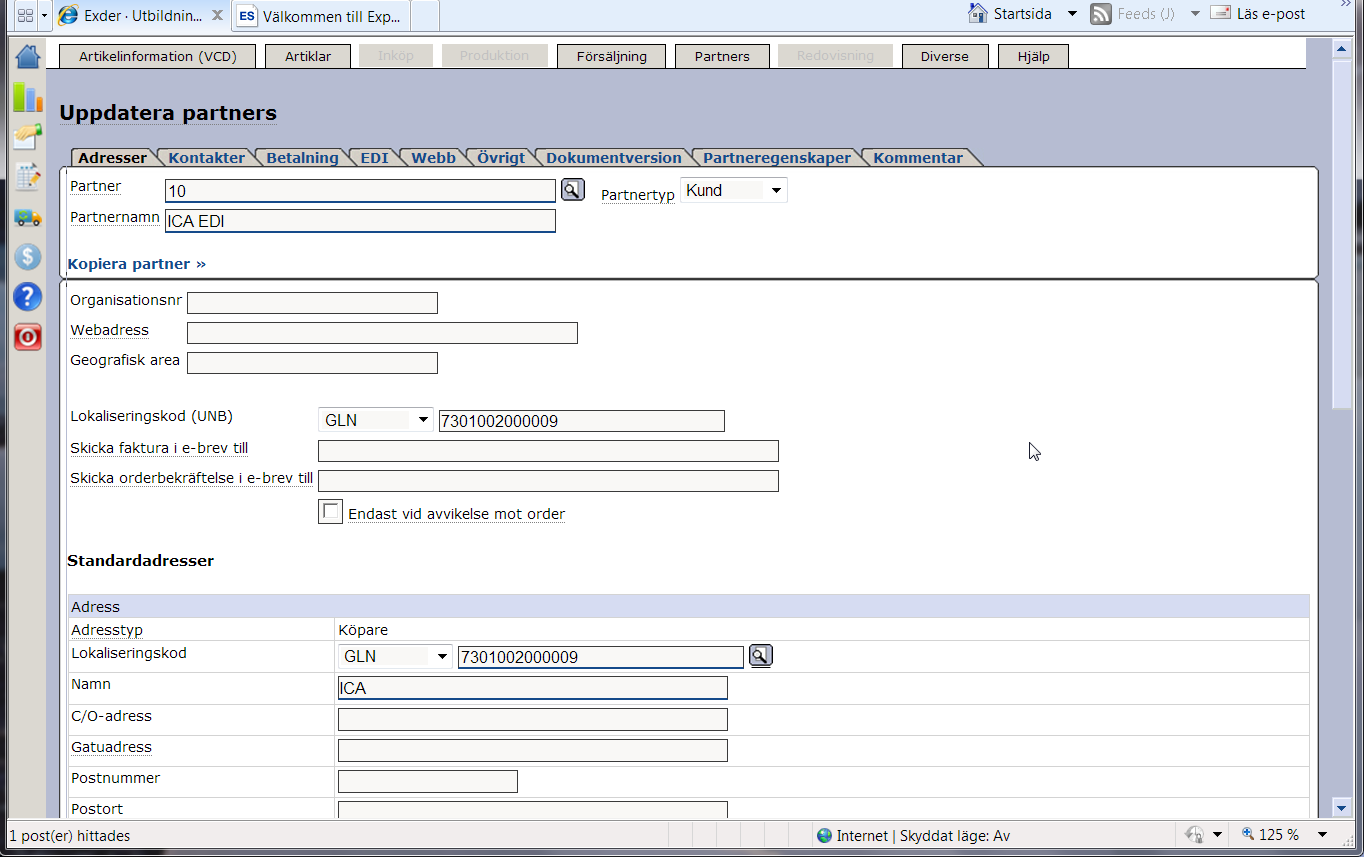Open the Försäljning menu

[x=612, y=56]
